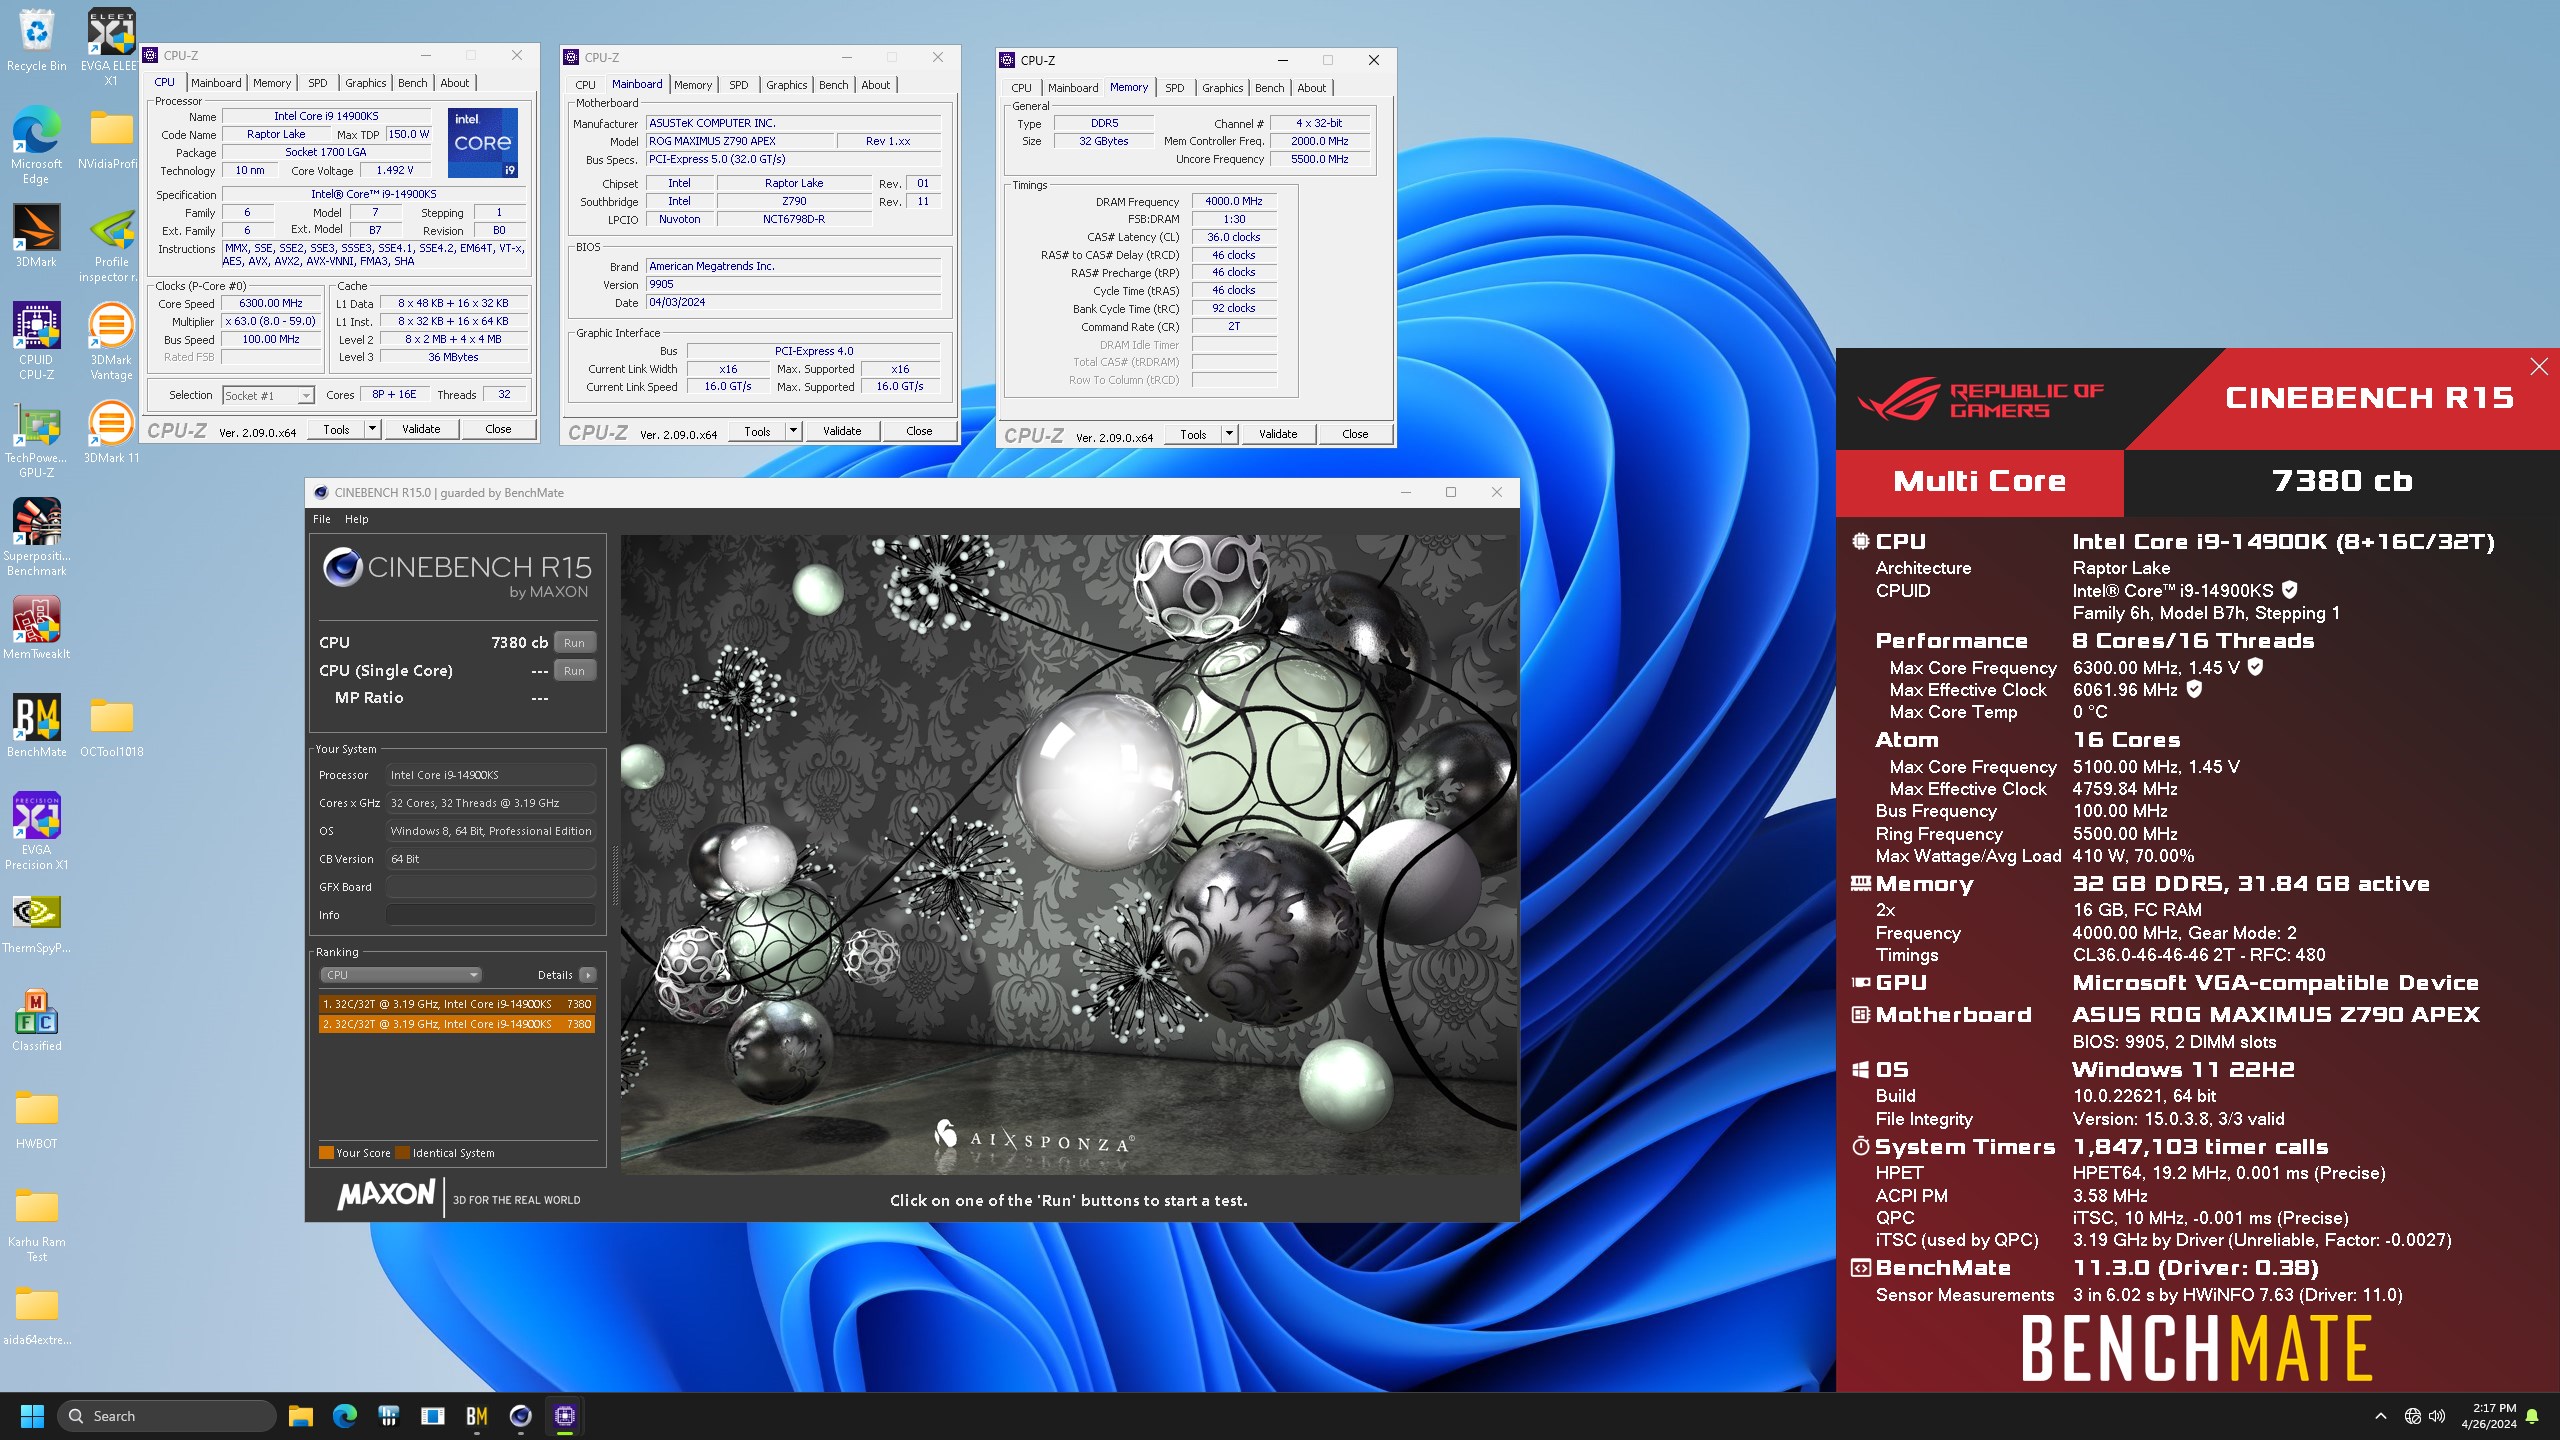Open About tab in Memory CPU-Z window
The image size is (2560, 1440).
[1311, 88]
